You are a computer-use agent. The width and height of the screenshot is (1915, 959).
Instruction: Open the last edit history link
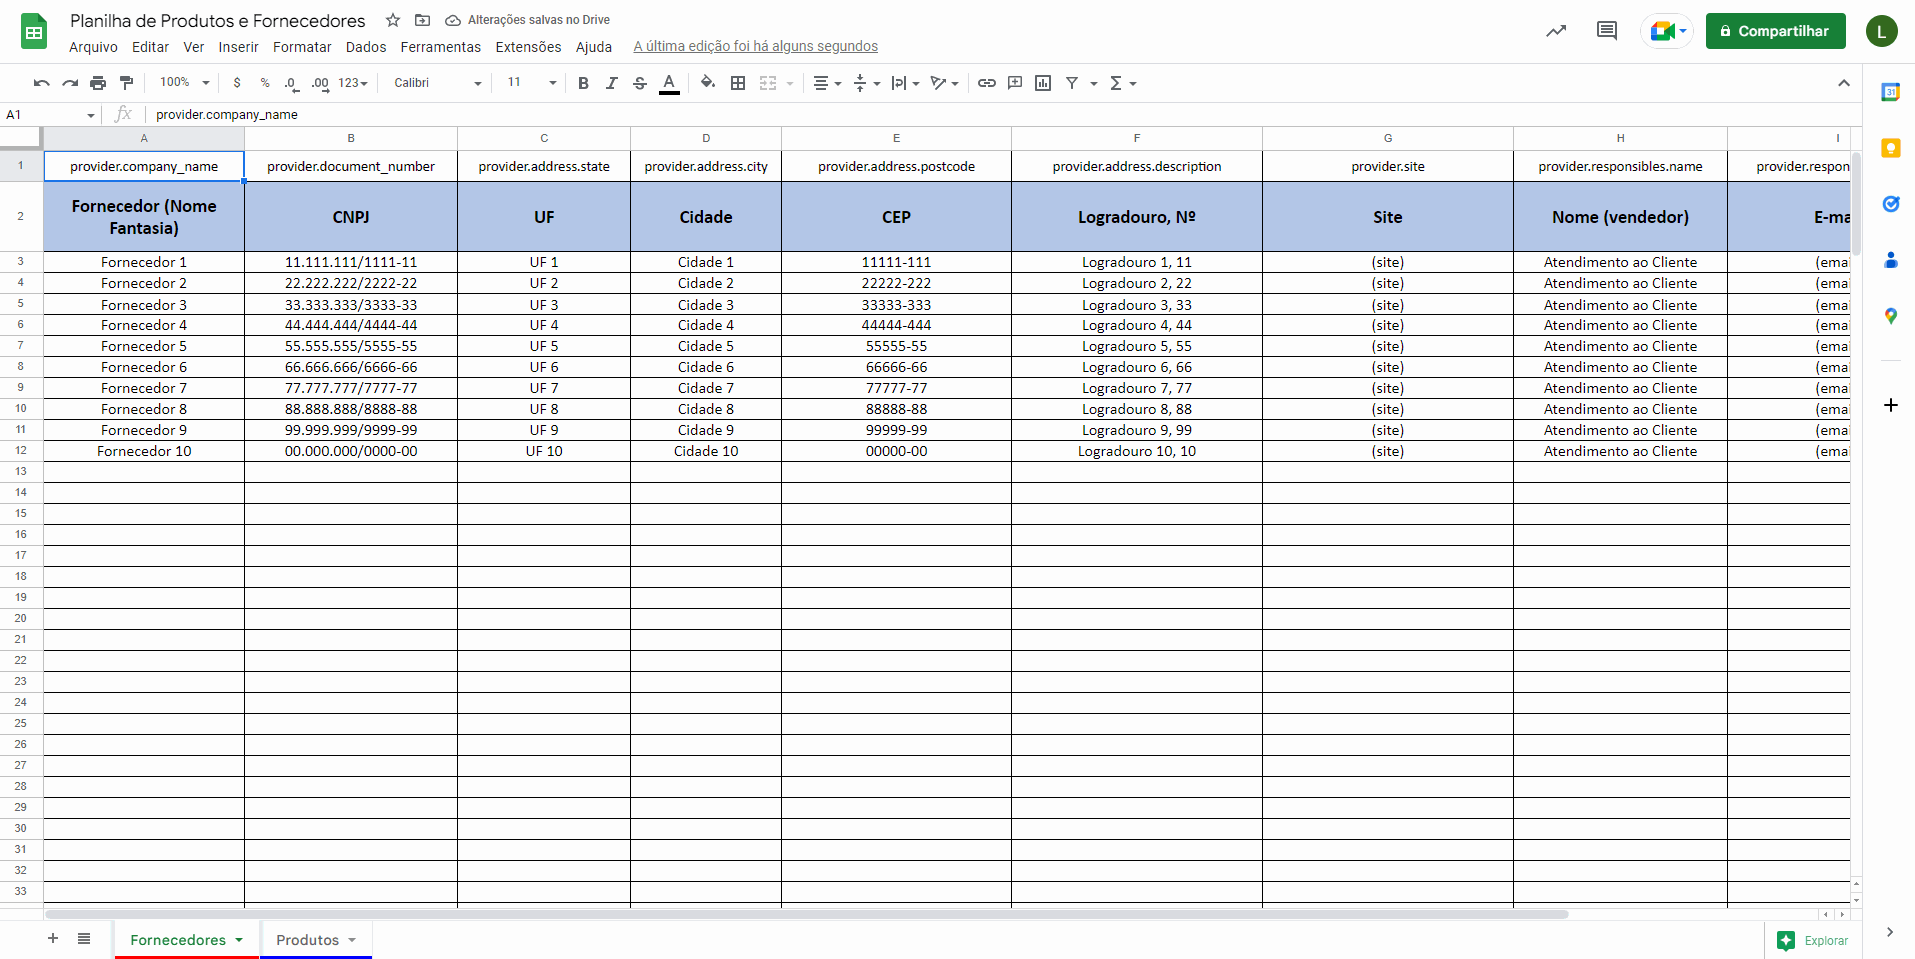755,47
